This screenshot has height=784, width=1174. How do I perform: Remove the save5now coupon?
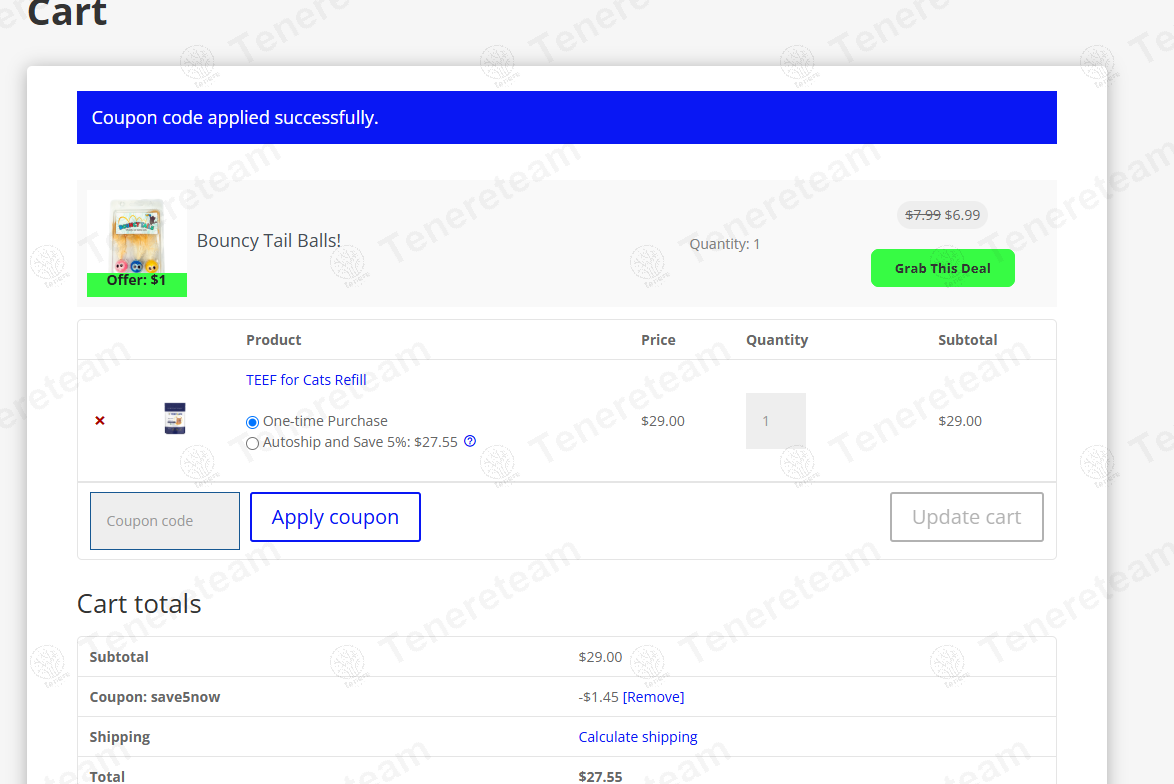point(653,697)
